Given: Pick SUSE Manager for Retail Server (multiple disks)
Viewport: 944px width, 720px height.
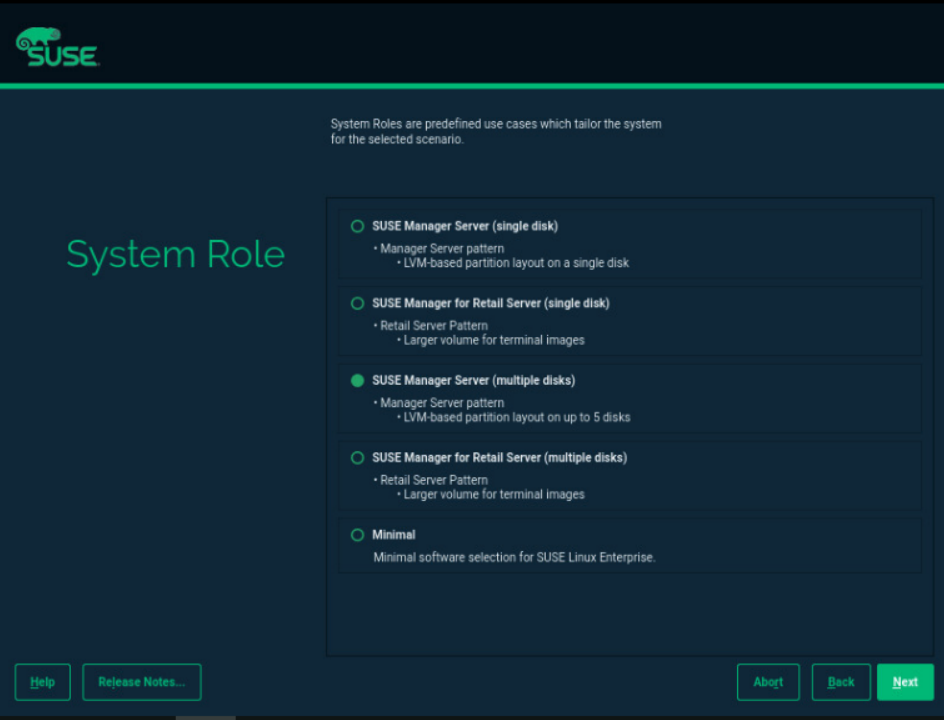Looking at the screenshot, I should pos(357,458).
